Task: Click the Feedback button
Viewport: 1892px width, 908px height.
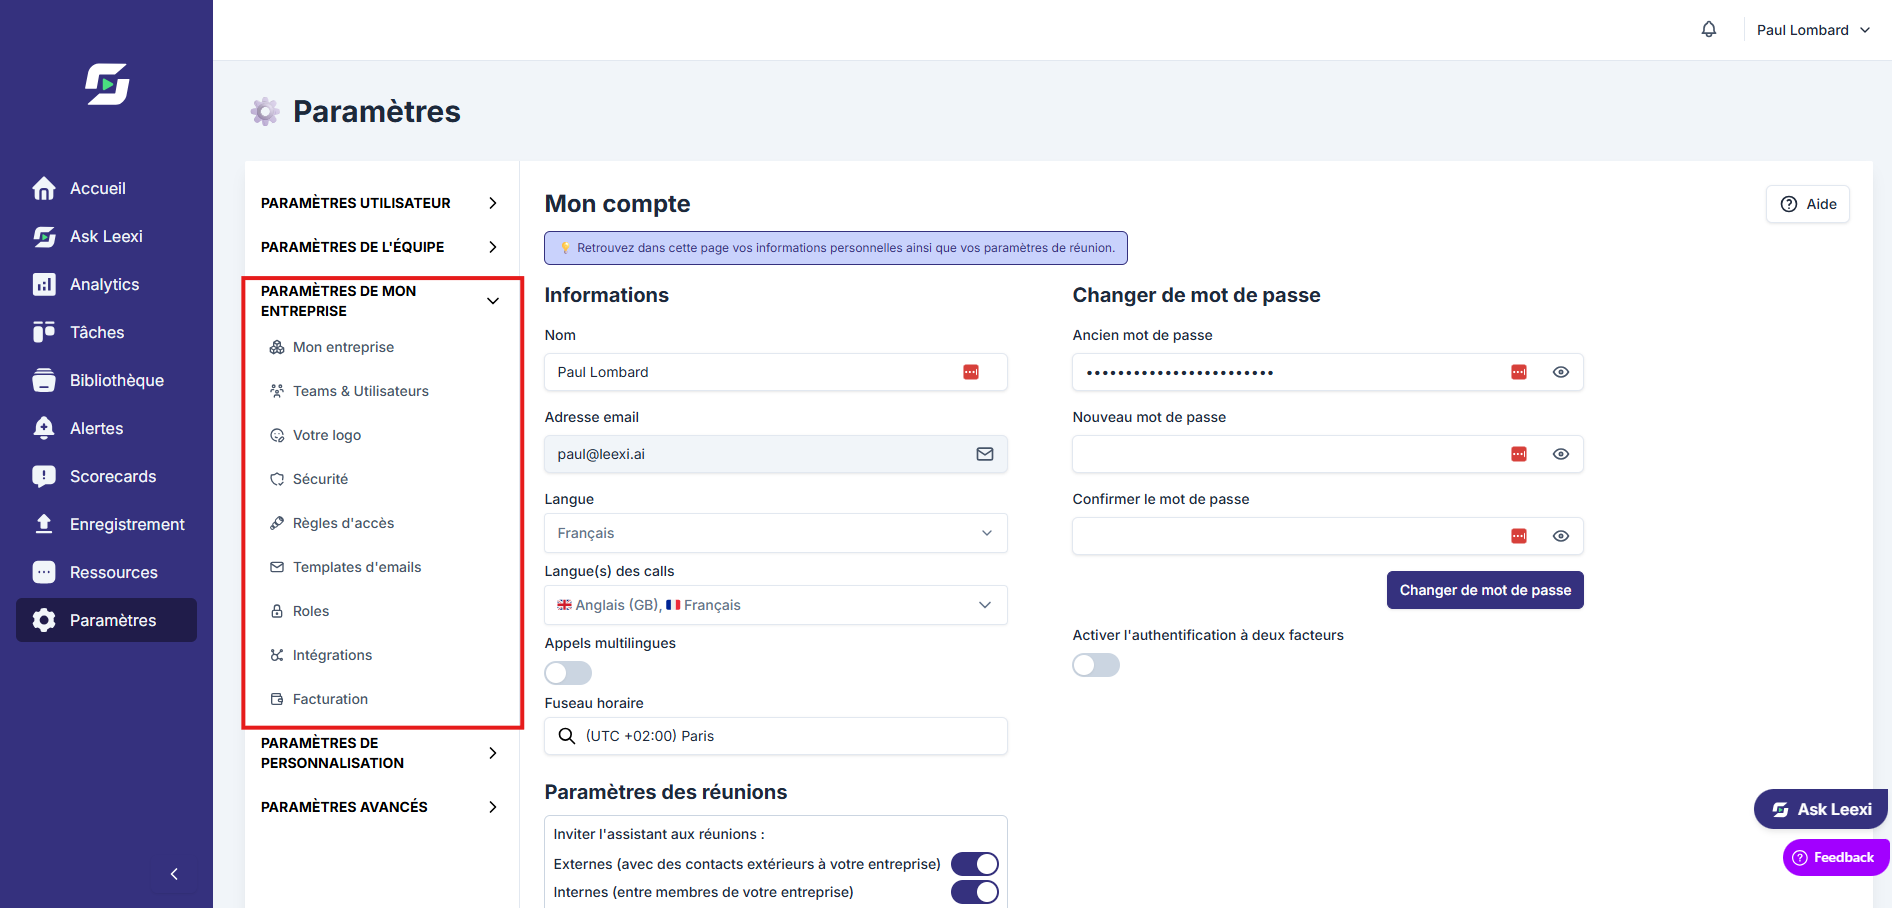Action: (1835, 857)
